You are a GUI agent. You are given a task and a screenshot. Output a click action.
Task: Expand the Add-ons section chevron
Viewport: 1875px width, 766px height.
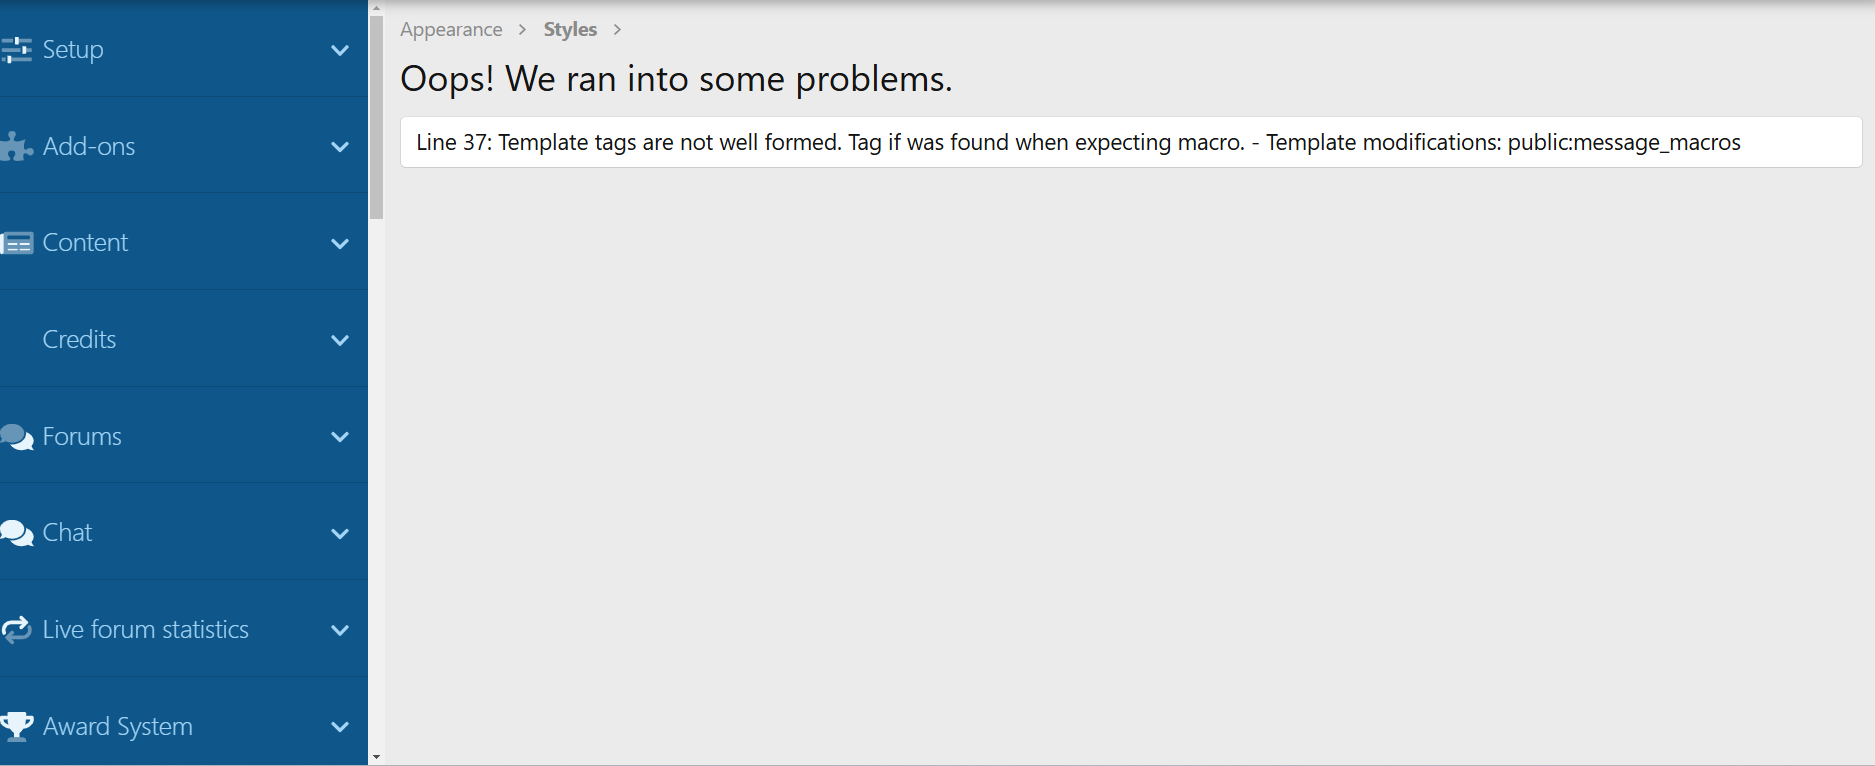point(340,147)
